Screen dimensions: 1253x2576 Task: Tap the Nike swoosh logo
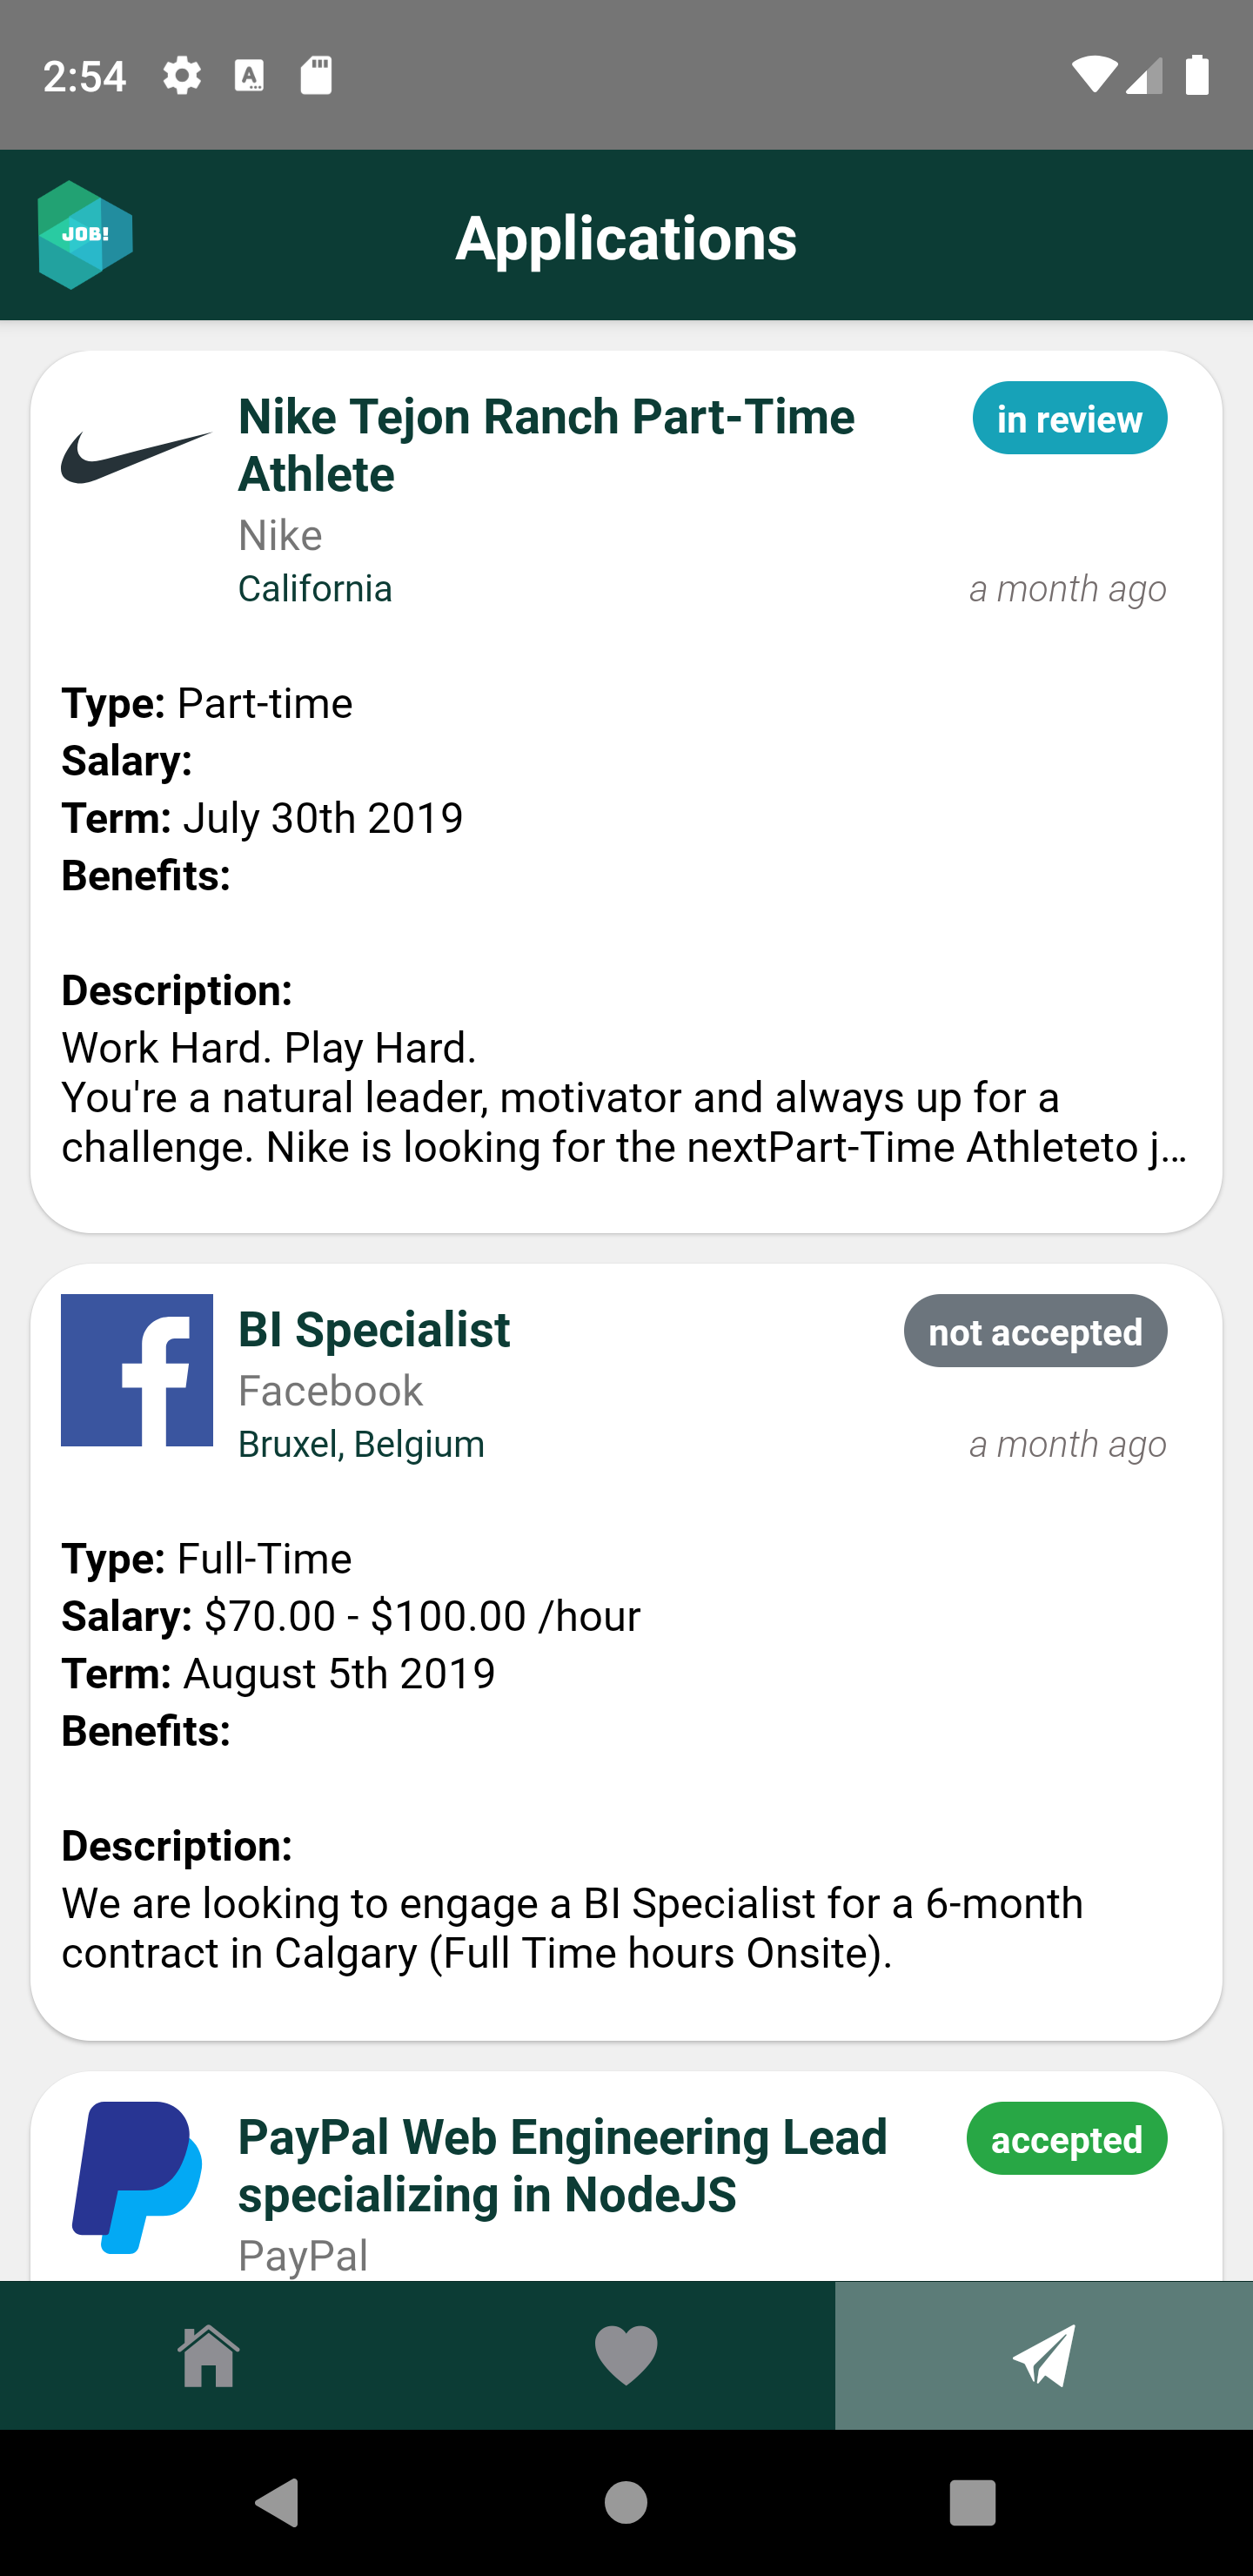point(137,458)
